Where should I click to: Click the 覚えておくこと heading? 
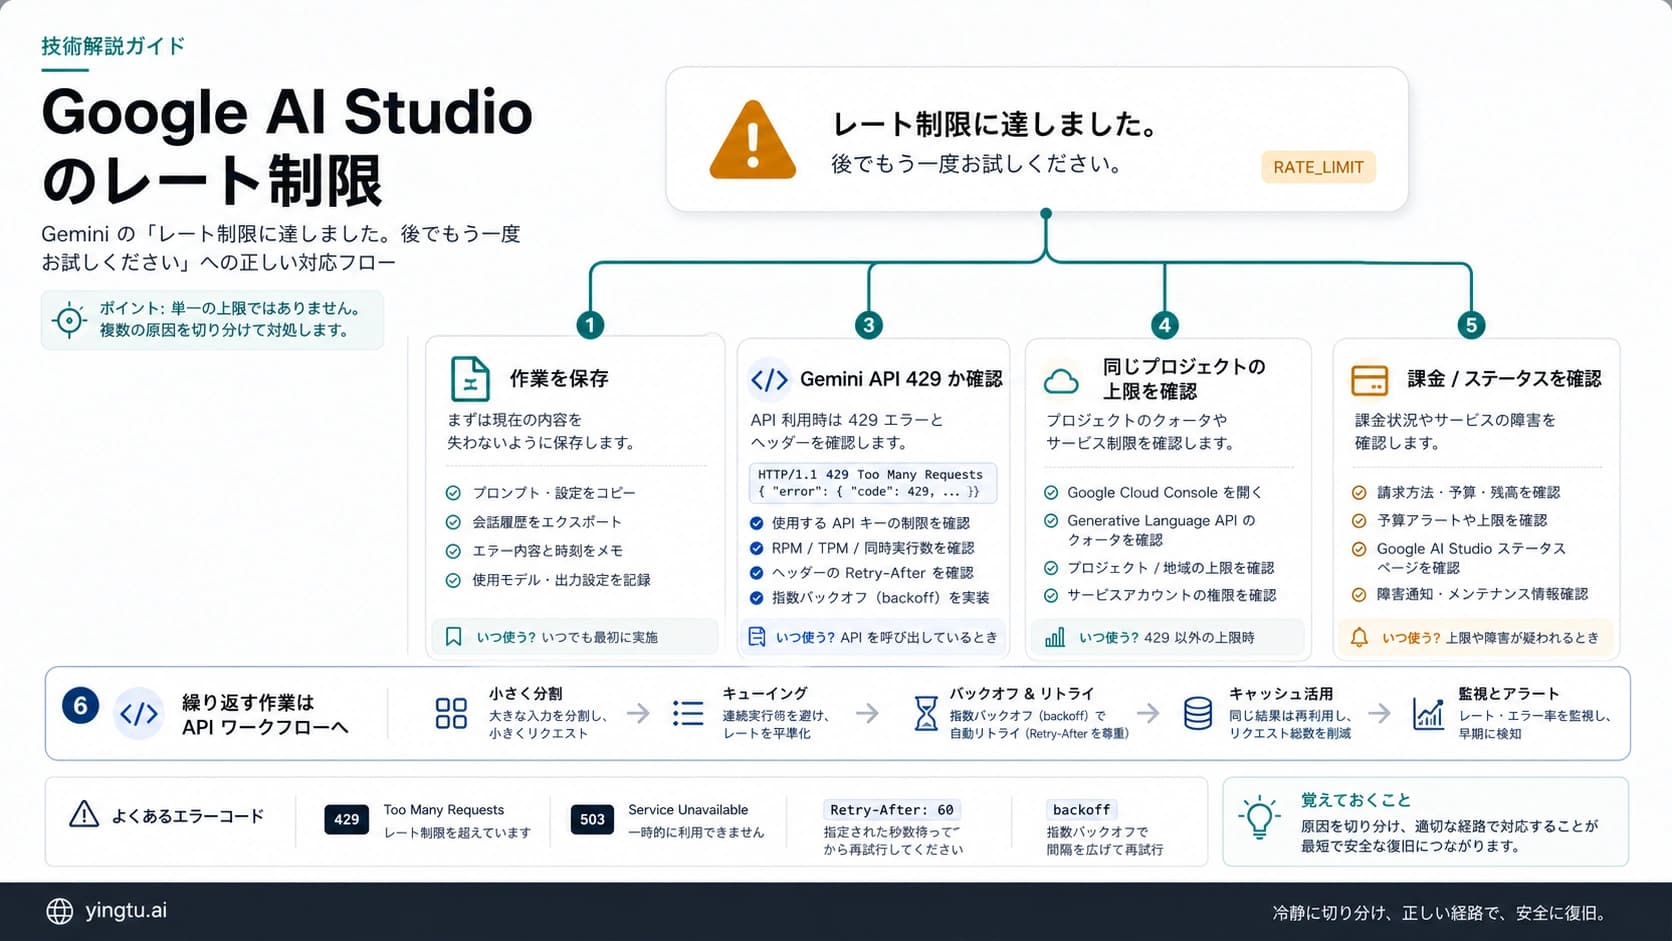(x=1356, y=800)
